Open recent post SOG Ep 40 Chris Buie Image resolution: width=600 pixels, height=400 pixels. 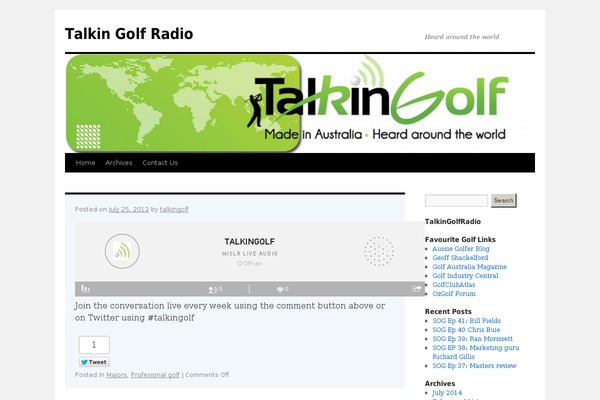[x=466, y=330]
